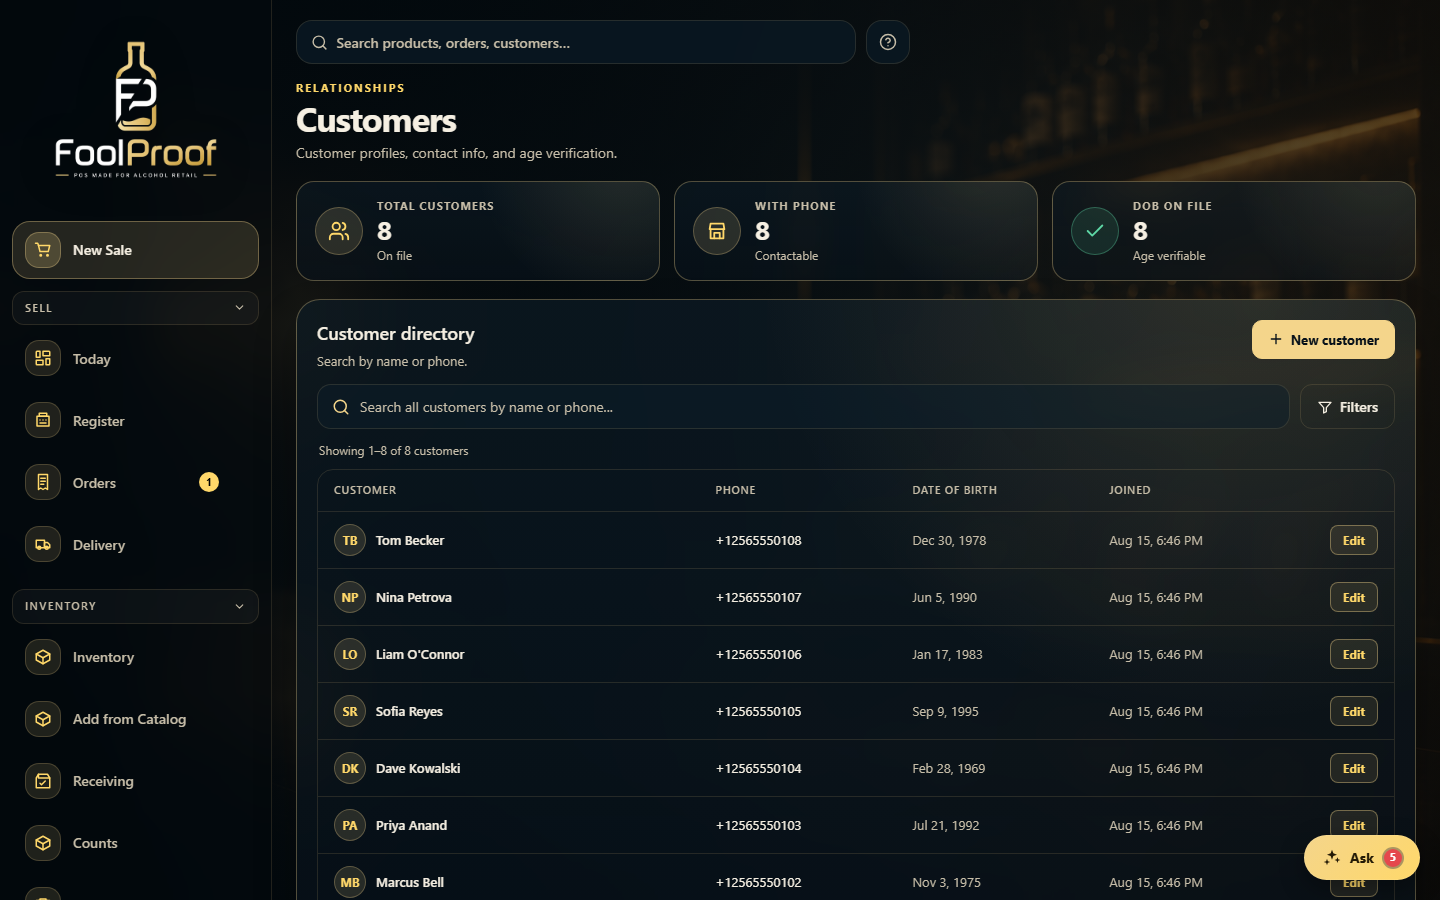Focus the customer name or phone search
The height and width of the screenshot is (900, 1440).
[x=803, y=407]
